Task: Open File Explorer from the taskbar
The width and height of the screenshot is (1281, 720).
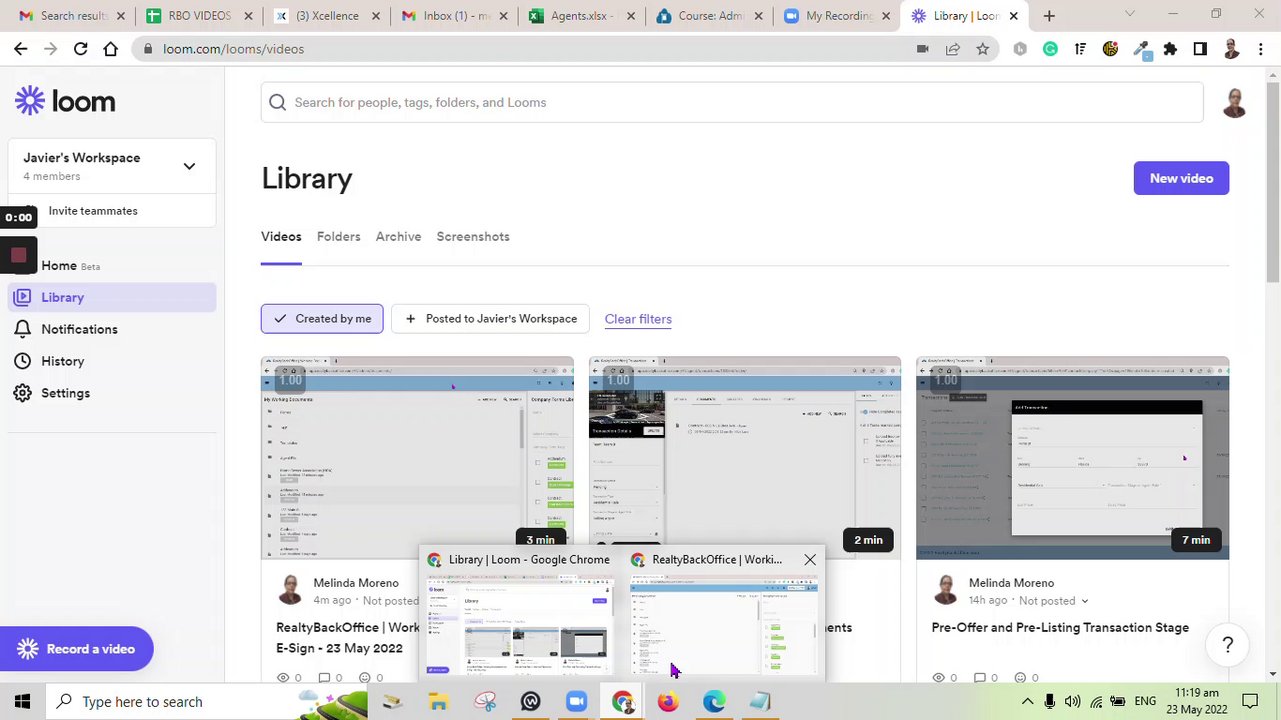Action: (x=438, y=702)
